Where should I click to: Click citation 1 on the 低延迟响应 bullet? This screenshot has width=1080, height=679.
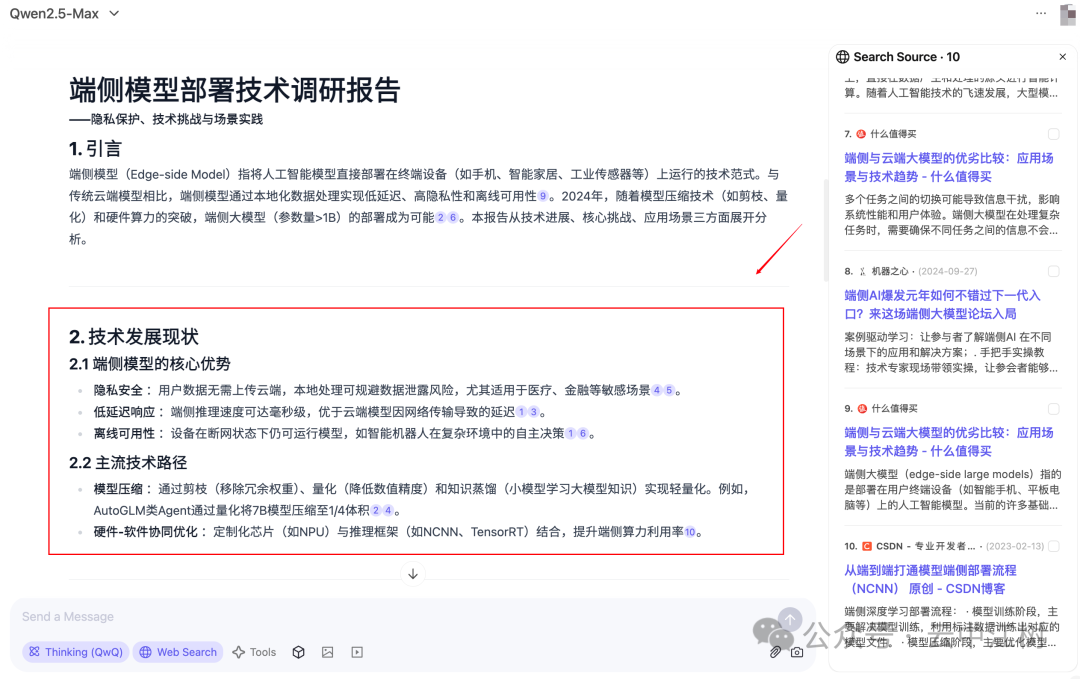(521, 412)
